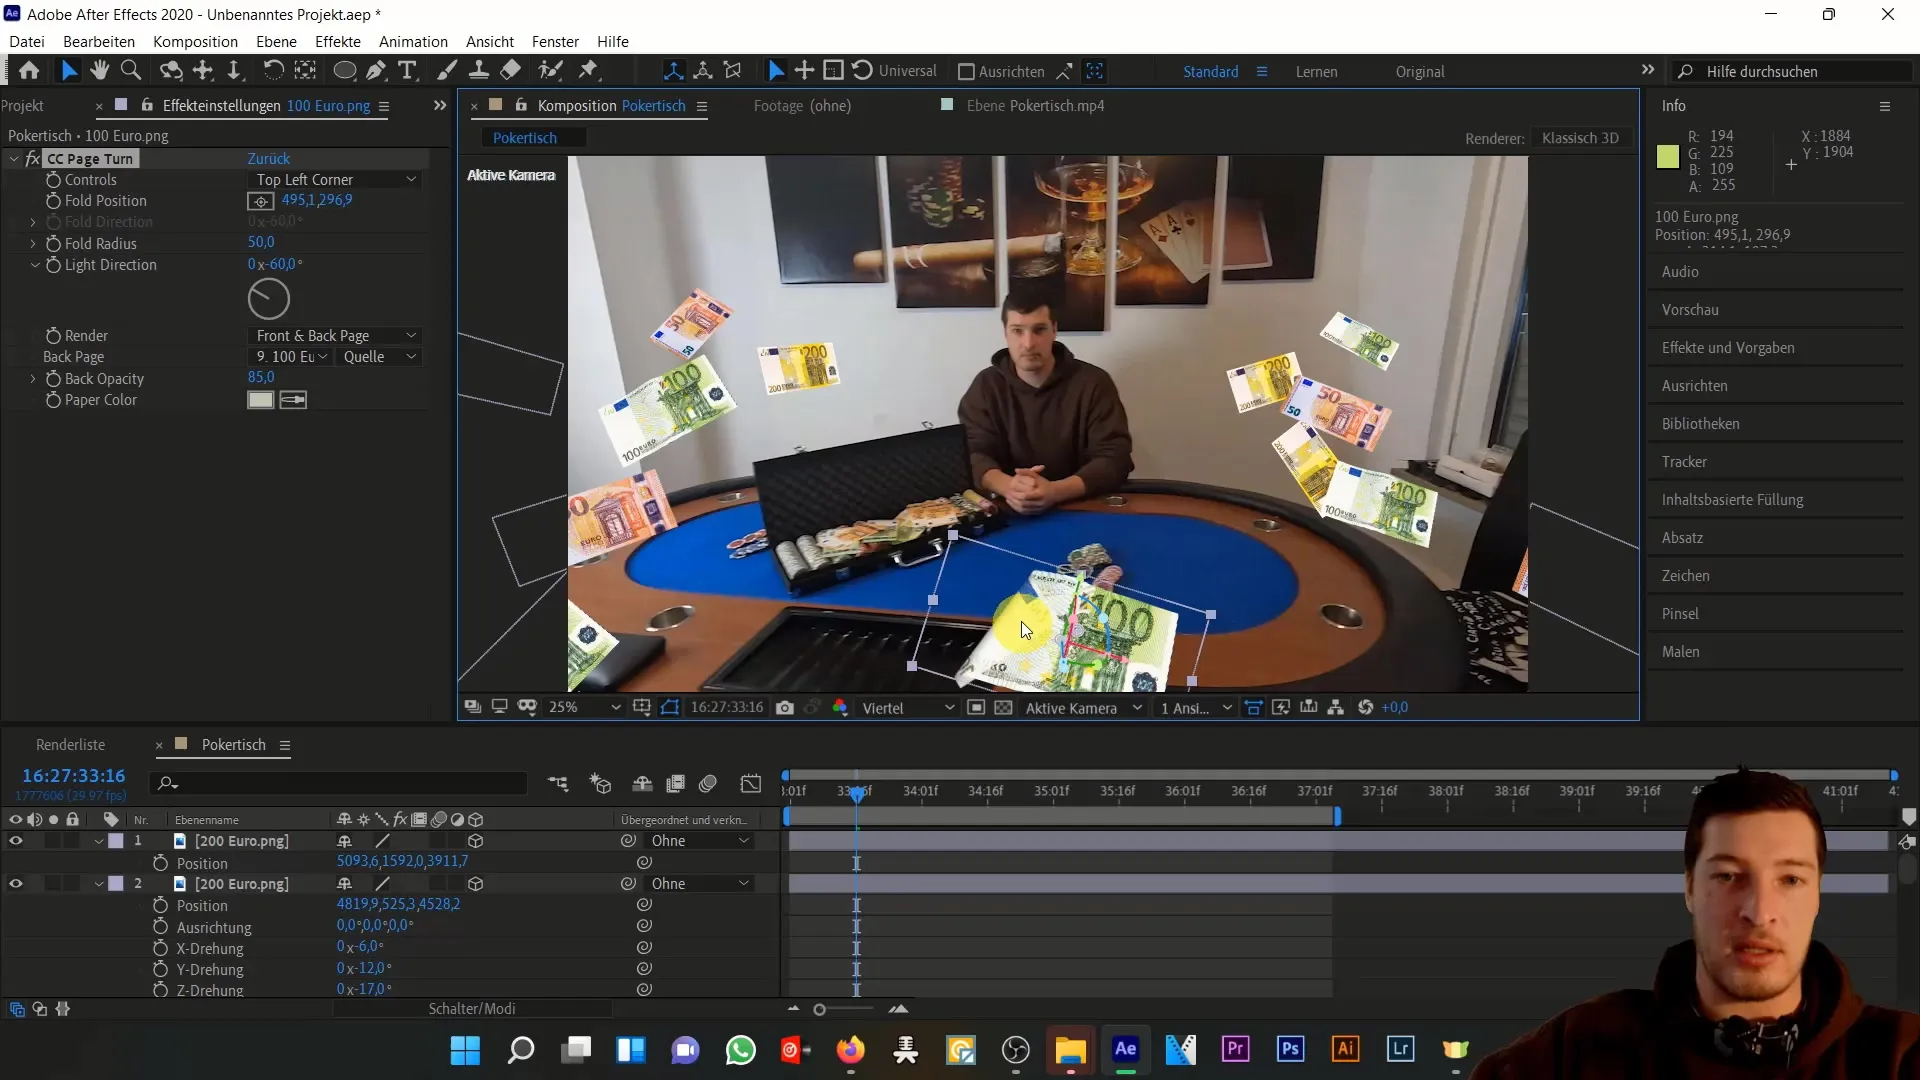The image size is (1920, 1080).
Task: Open the graph editor icon in the timeline
Action: [751, 783]
